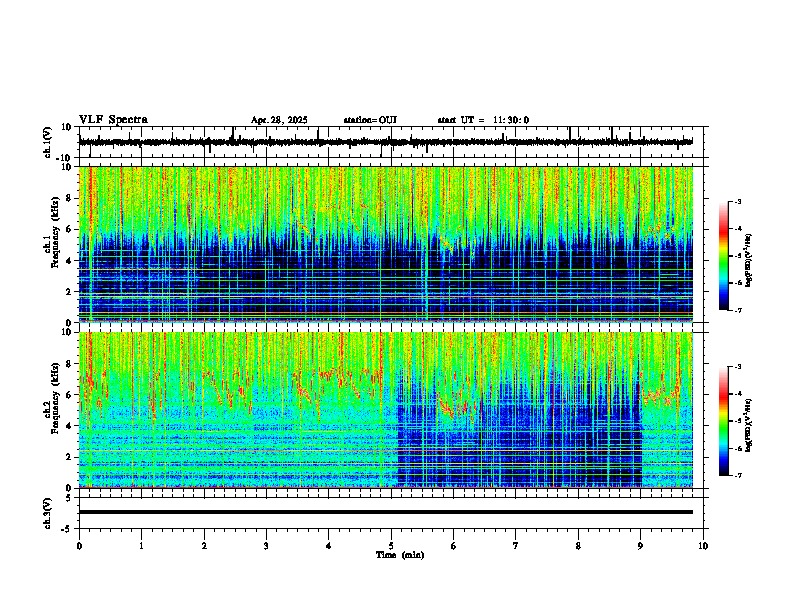Click time axis tick label "0"
Image resolution: width=792 pixels, height=612 pixels.
(79, 546)
